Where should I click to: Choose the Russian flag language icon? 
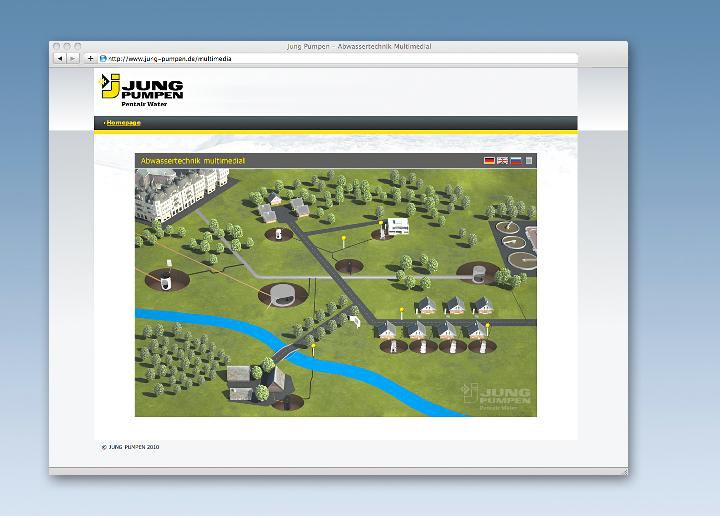[516, 160]
